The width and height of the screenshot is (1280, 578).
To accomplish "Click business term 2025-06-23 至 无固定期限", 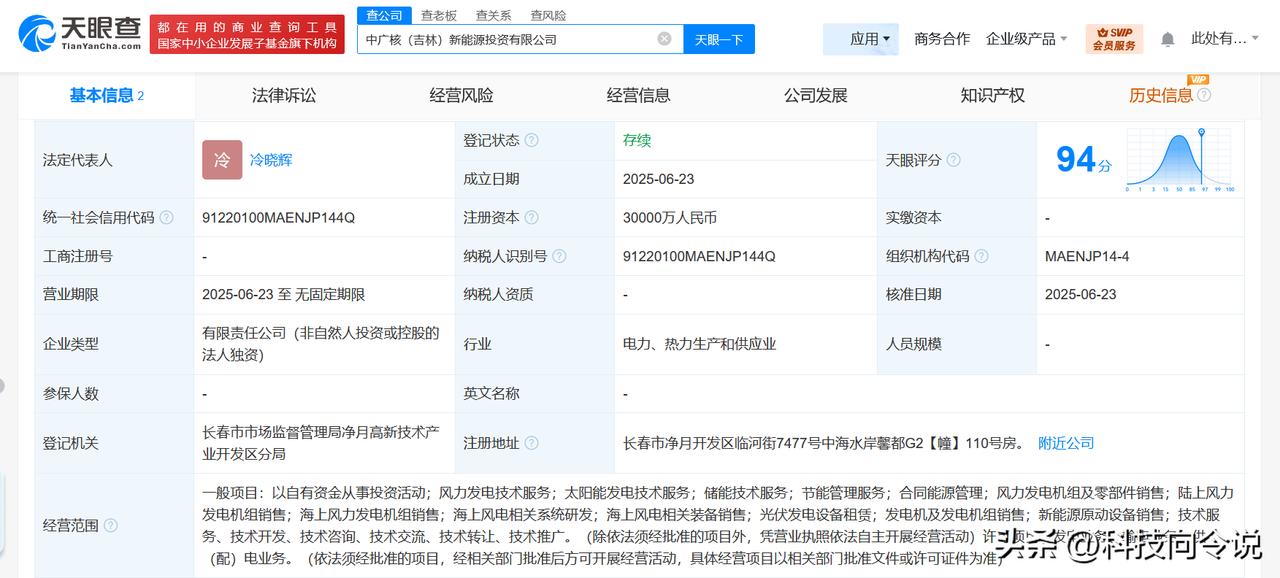I will click(283, 294).
